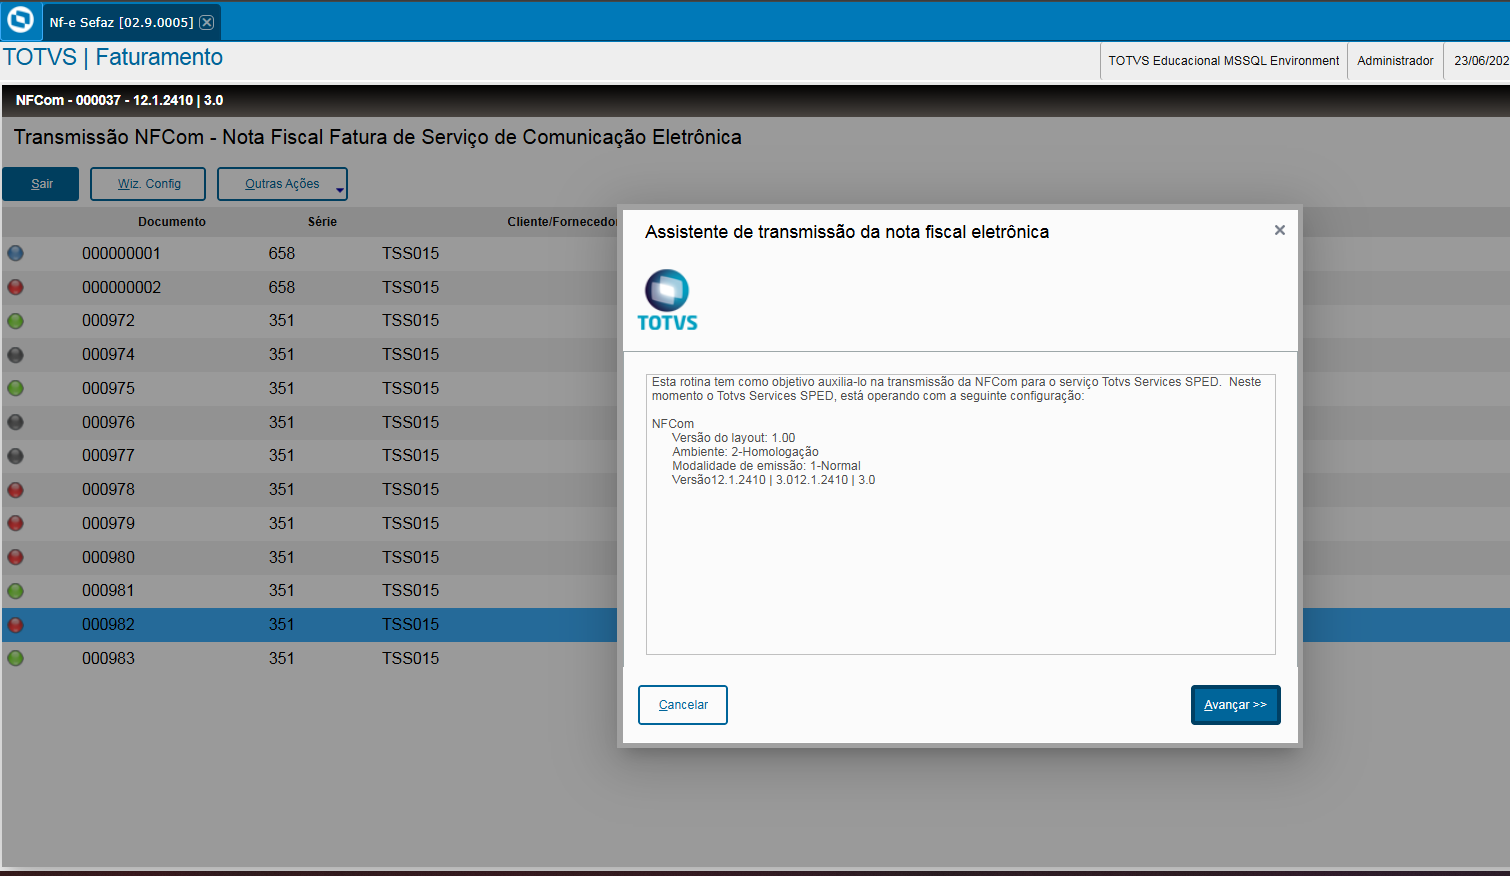Viewport: 1510px width, 876px height.
Task: Select document number 000979
Action: 108,524
